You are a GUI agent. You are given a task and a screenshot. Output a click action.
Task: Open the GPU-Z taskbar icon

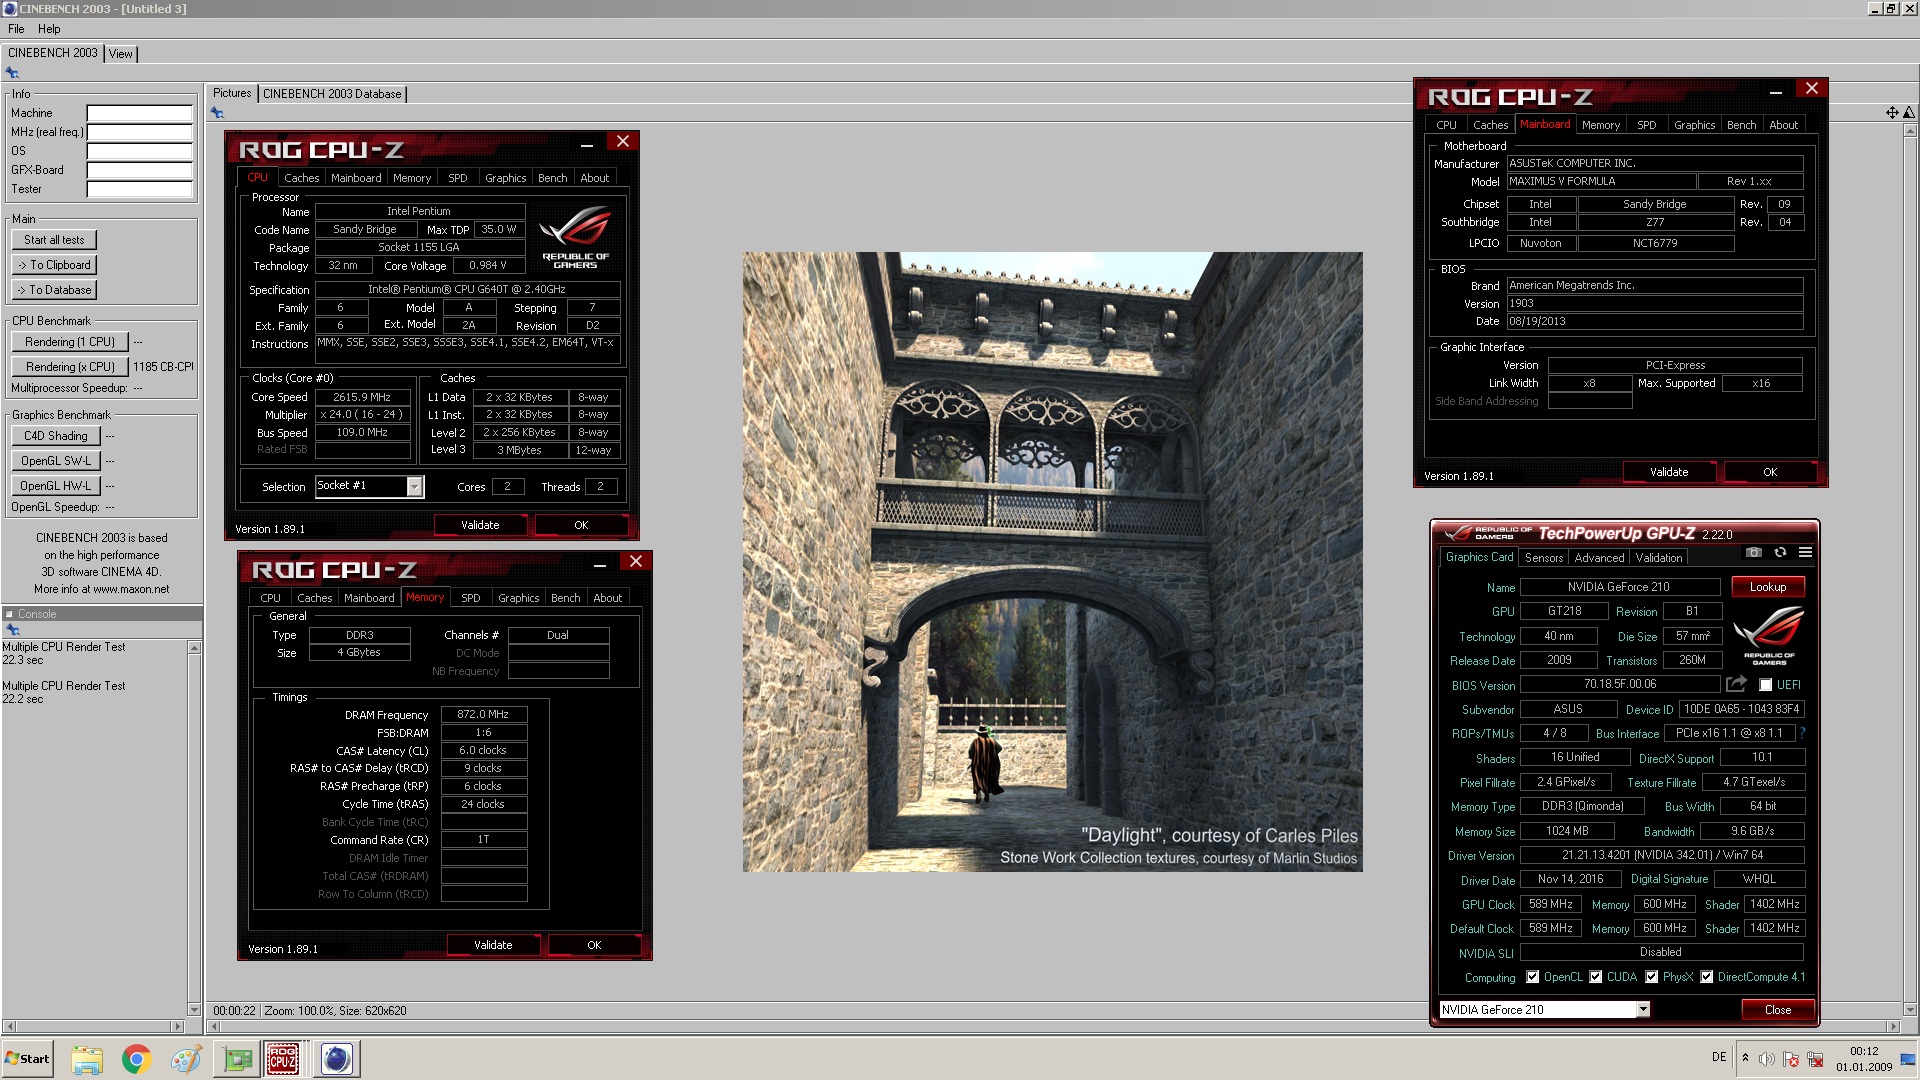click(237, 1059)
